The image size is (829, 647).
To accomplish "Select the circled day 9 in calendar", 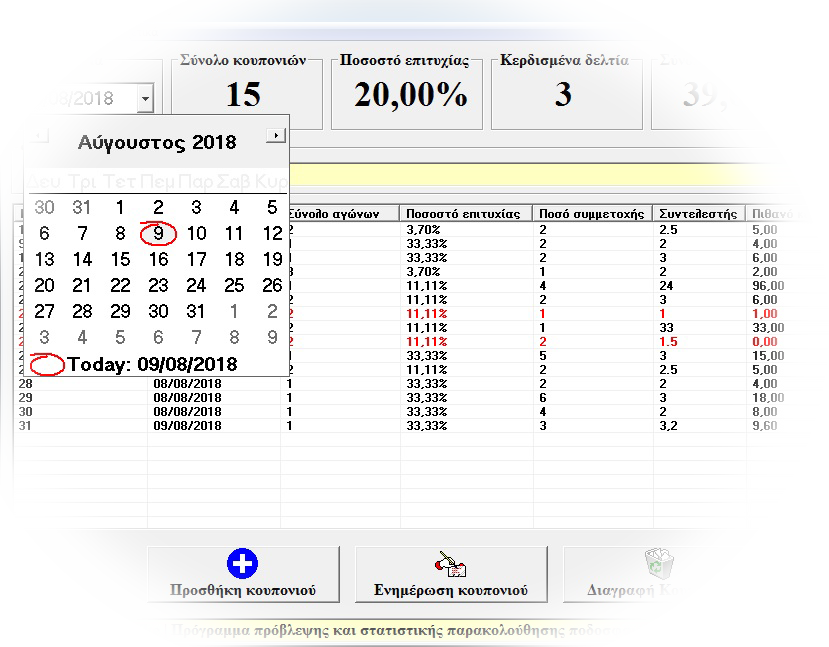I will [x=158, y=234].
